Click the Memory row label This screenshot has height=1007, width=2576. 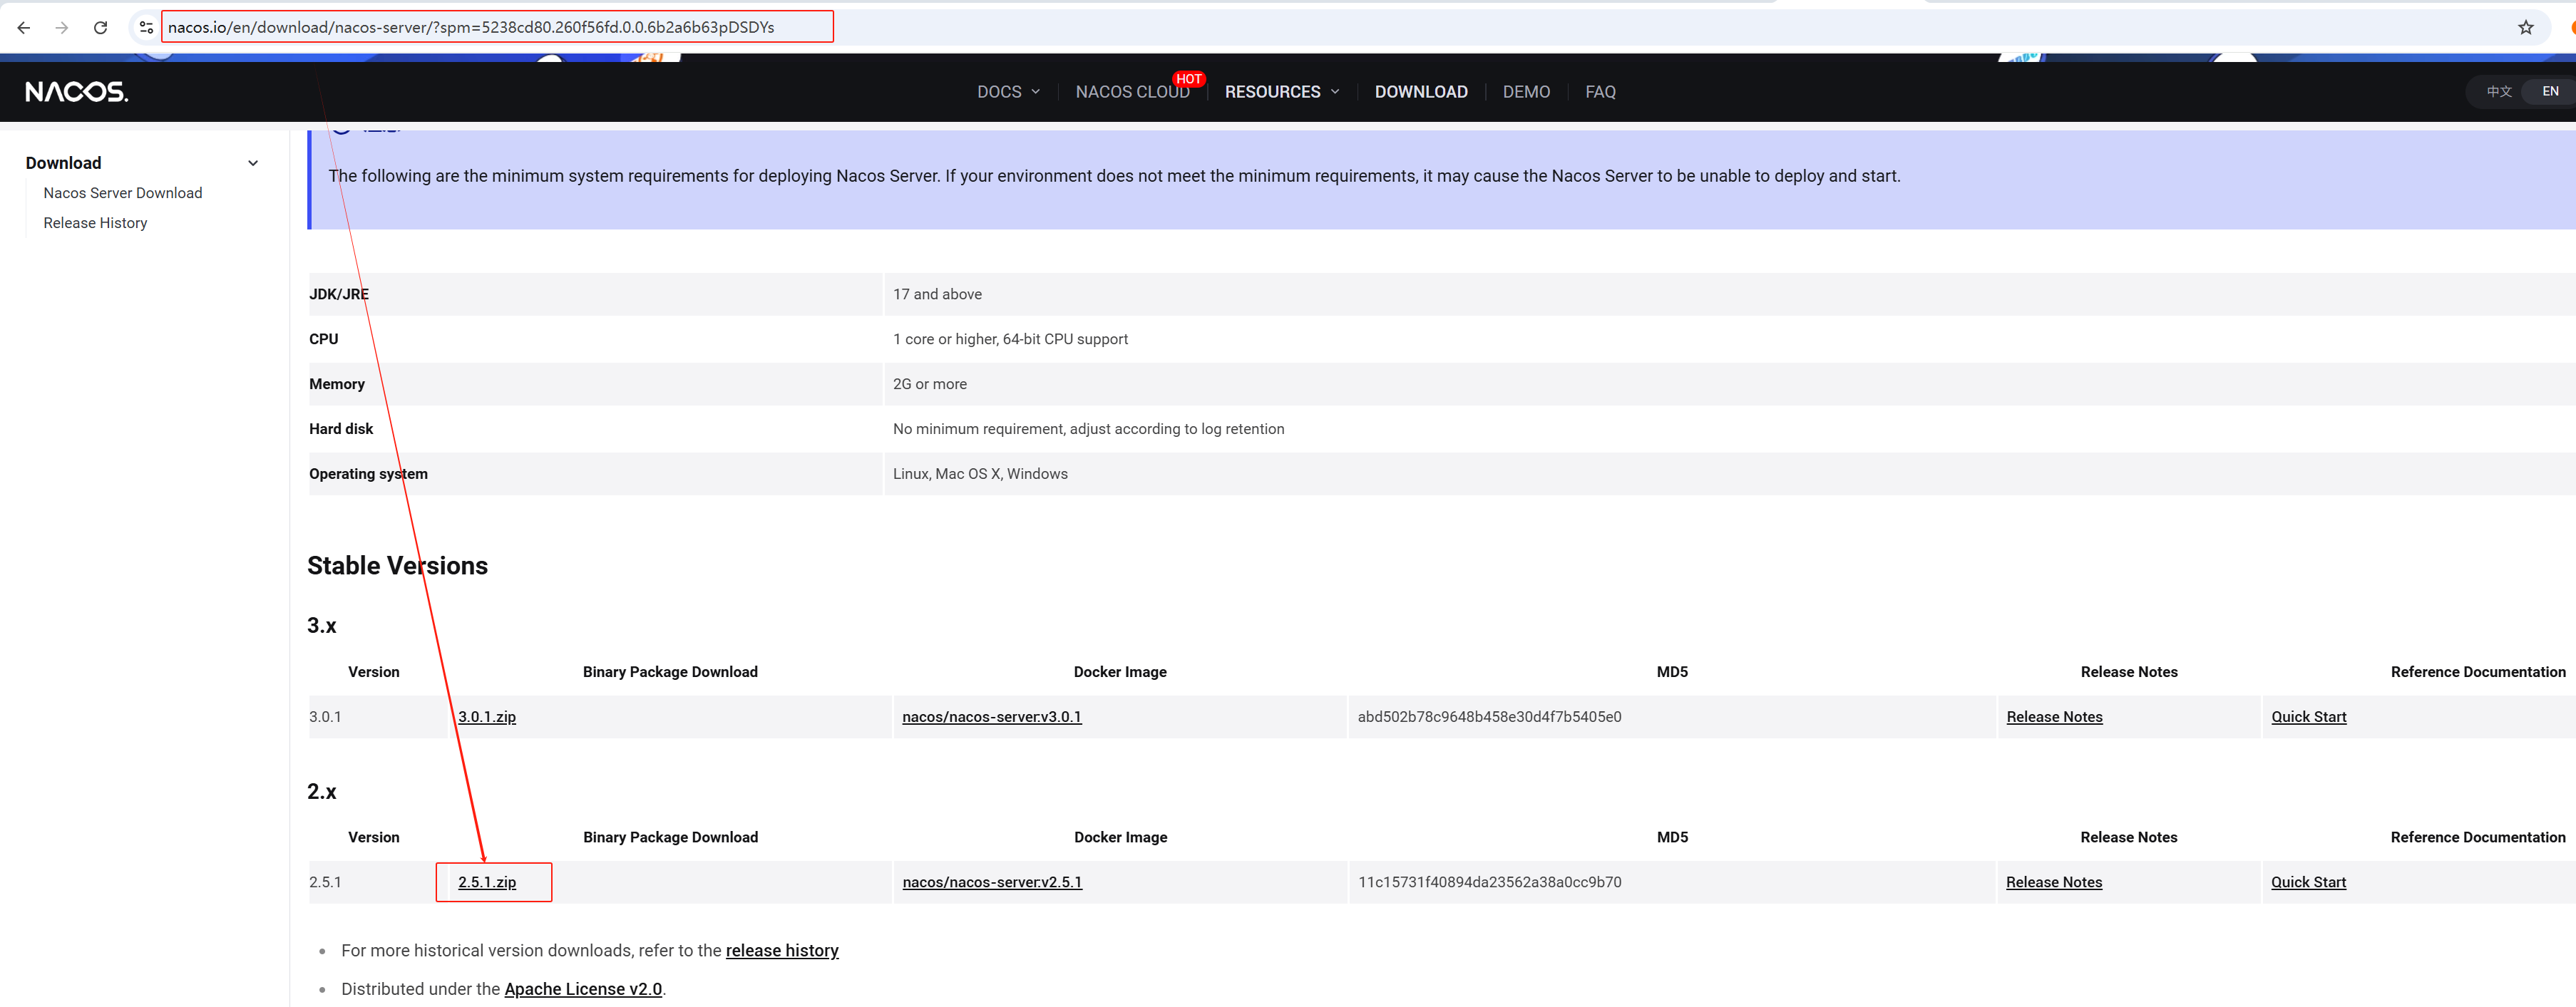click(x=337, y=384)
